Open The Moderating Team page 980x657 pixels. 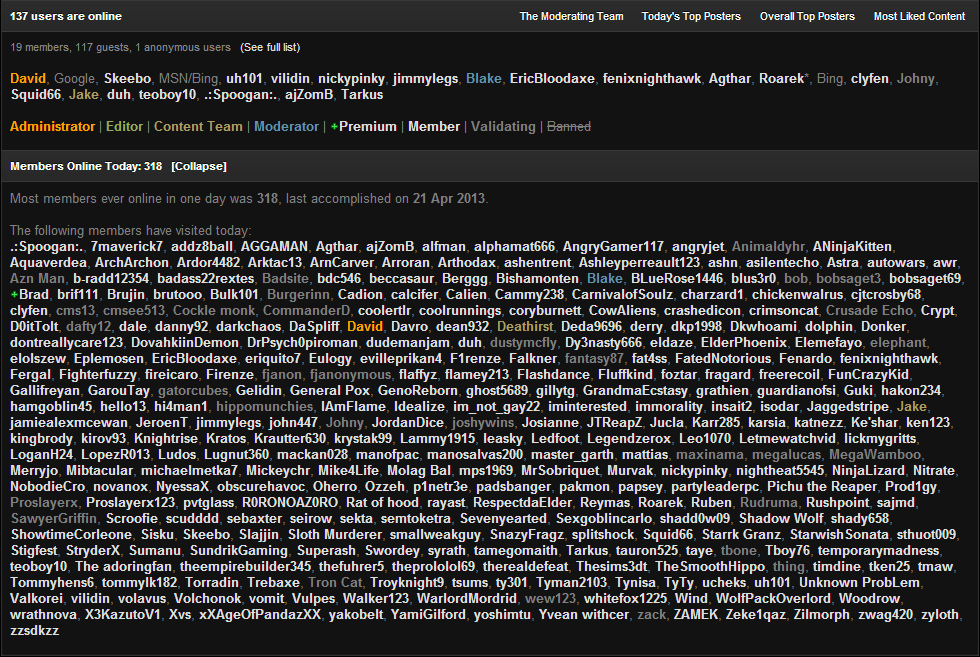click(571, 16)
